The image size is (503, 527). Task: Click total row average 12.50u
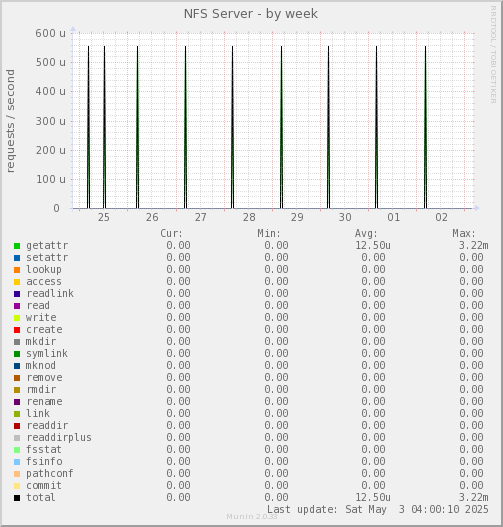373,497
